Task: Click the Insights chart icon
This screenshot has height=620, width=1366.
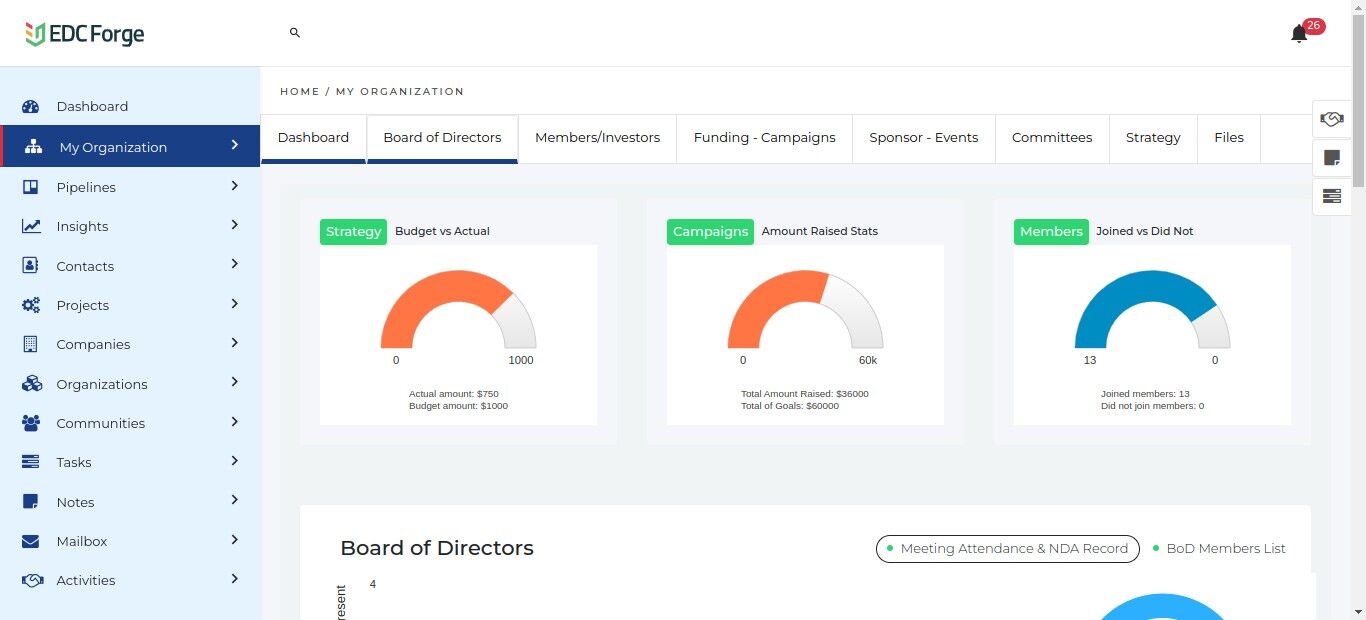Action: (31, 226)
